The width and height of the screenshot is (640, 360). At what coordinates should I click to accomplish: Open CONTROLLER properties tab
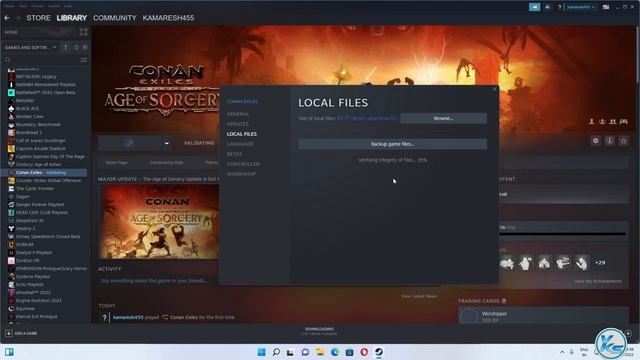point(243,164)
